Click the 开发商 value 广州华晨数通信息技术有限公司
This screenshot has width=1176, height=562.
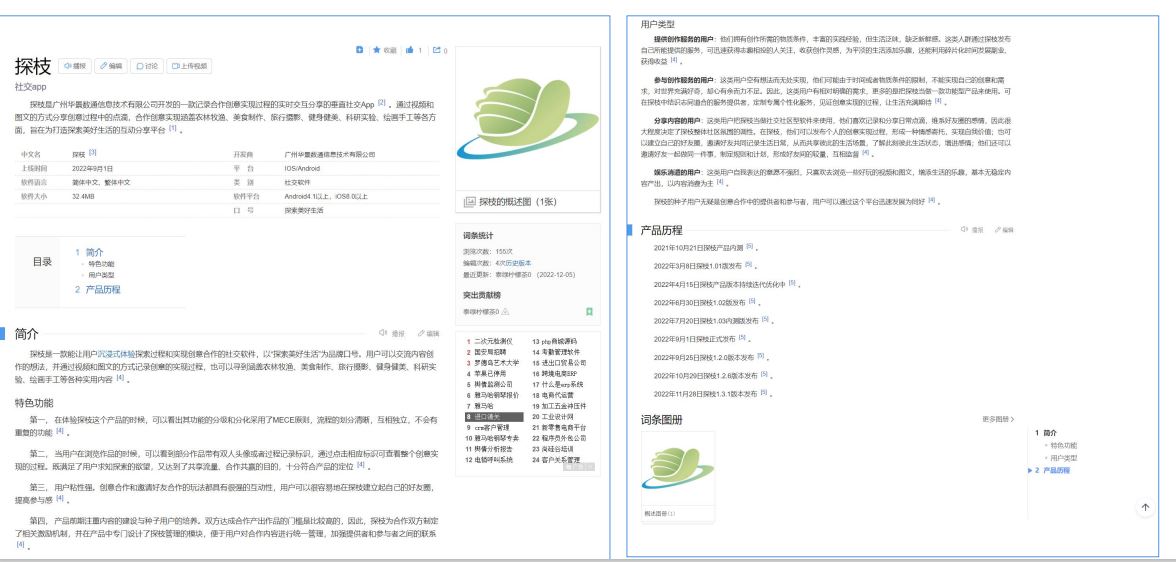[x=330, y=155]
